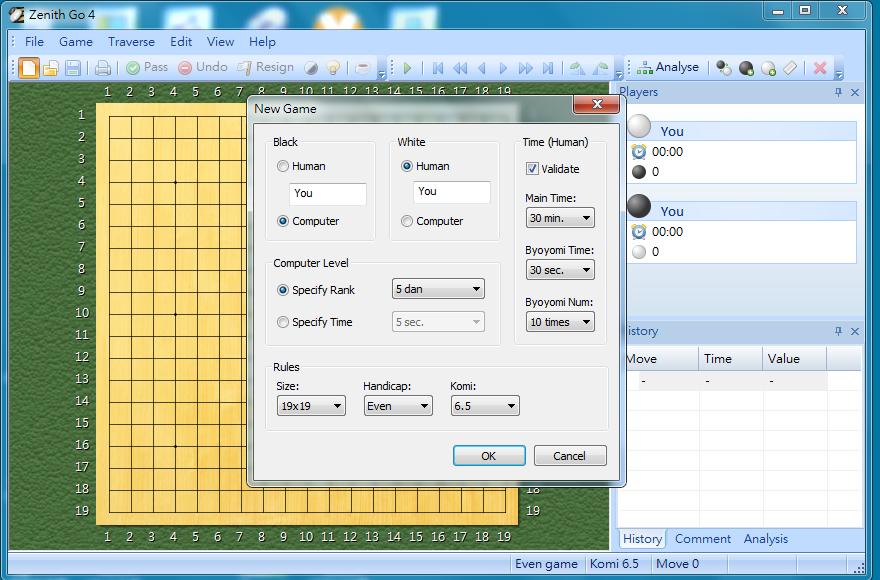Screen dimensions: 880x580
Task: Open the Komi dropdown
Action: tap(485, 406)
